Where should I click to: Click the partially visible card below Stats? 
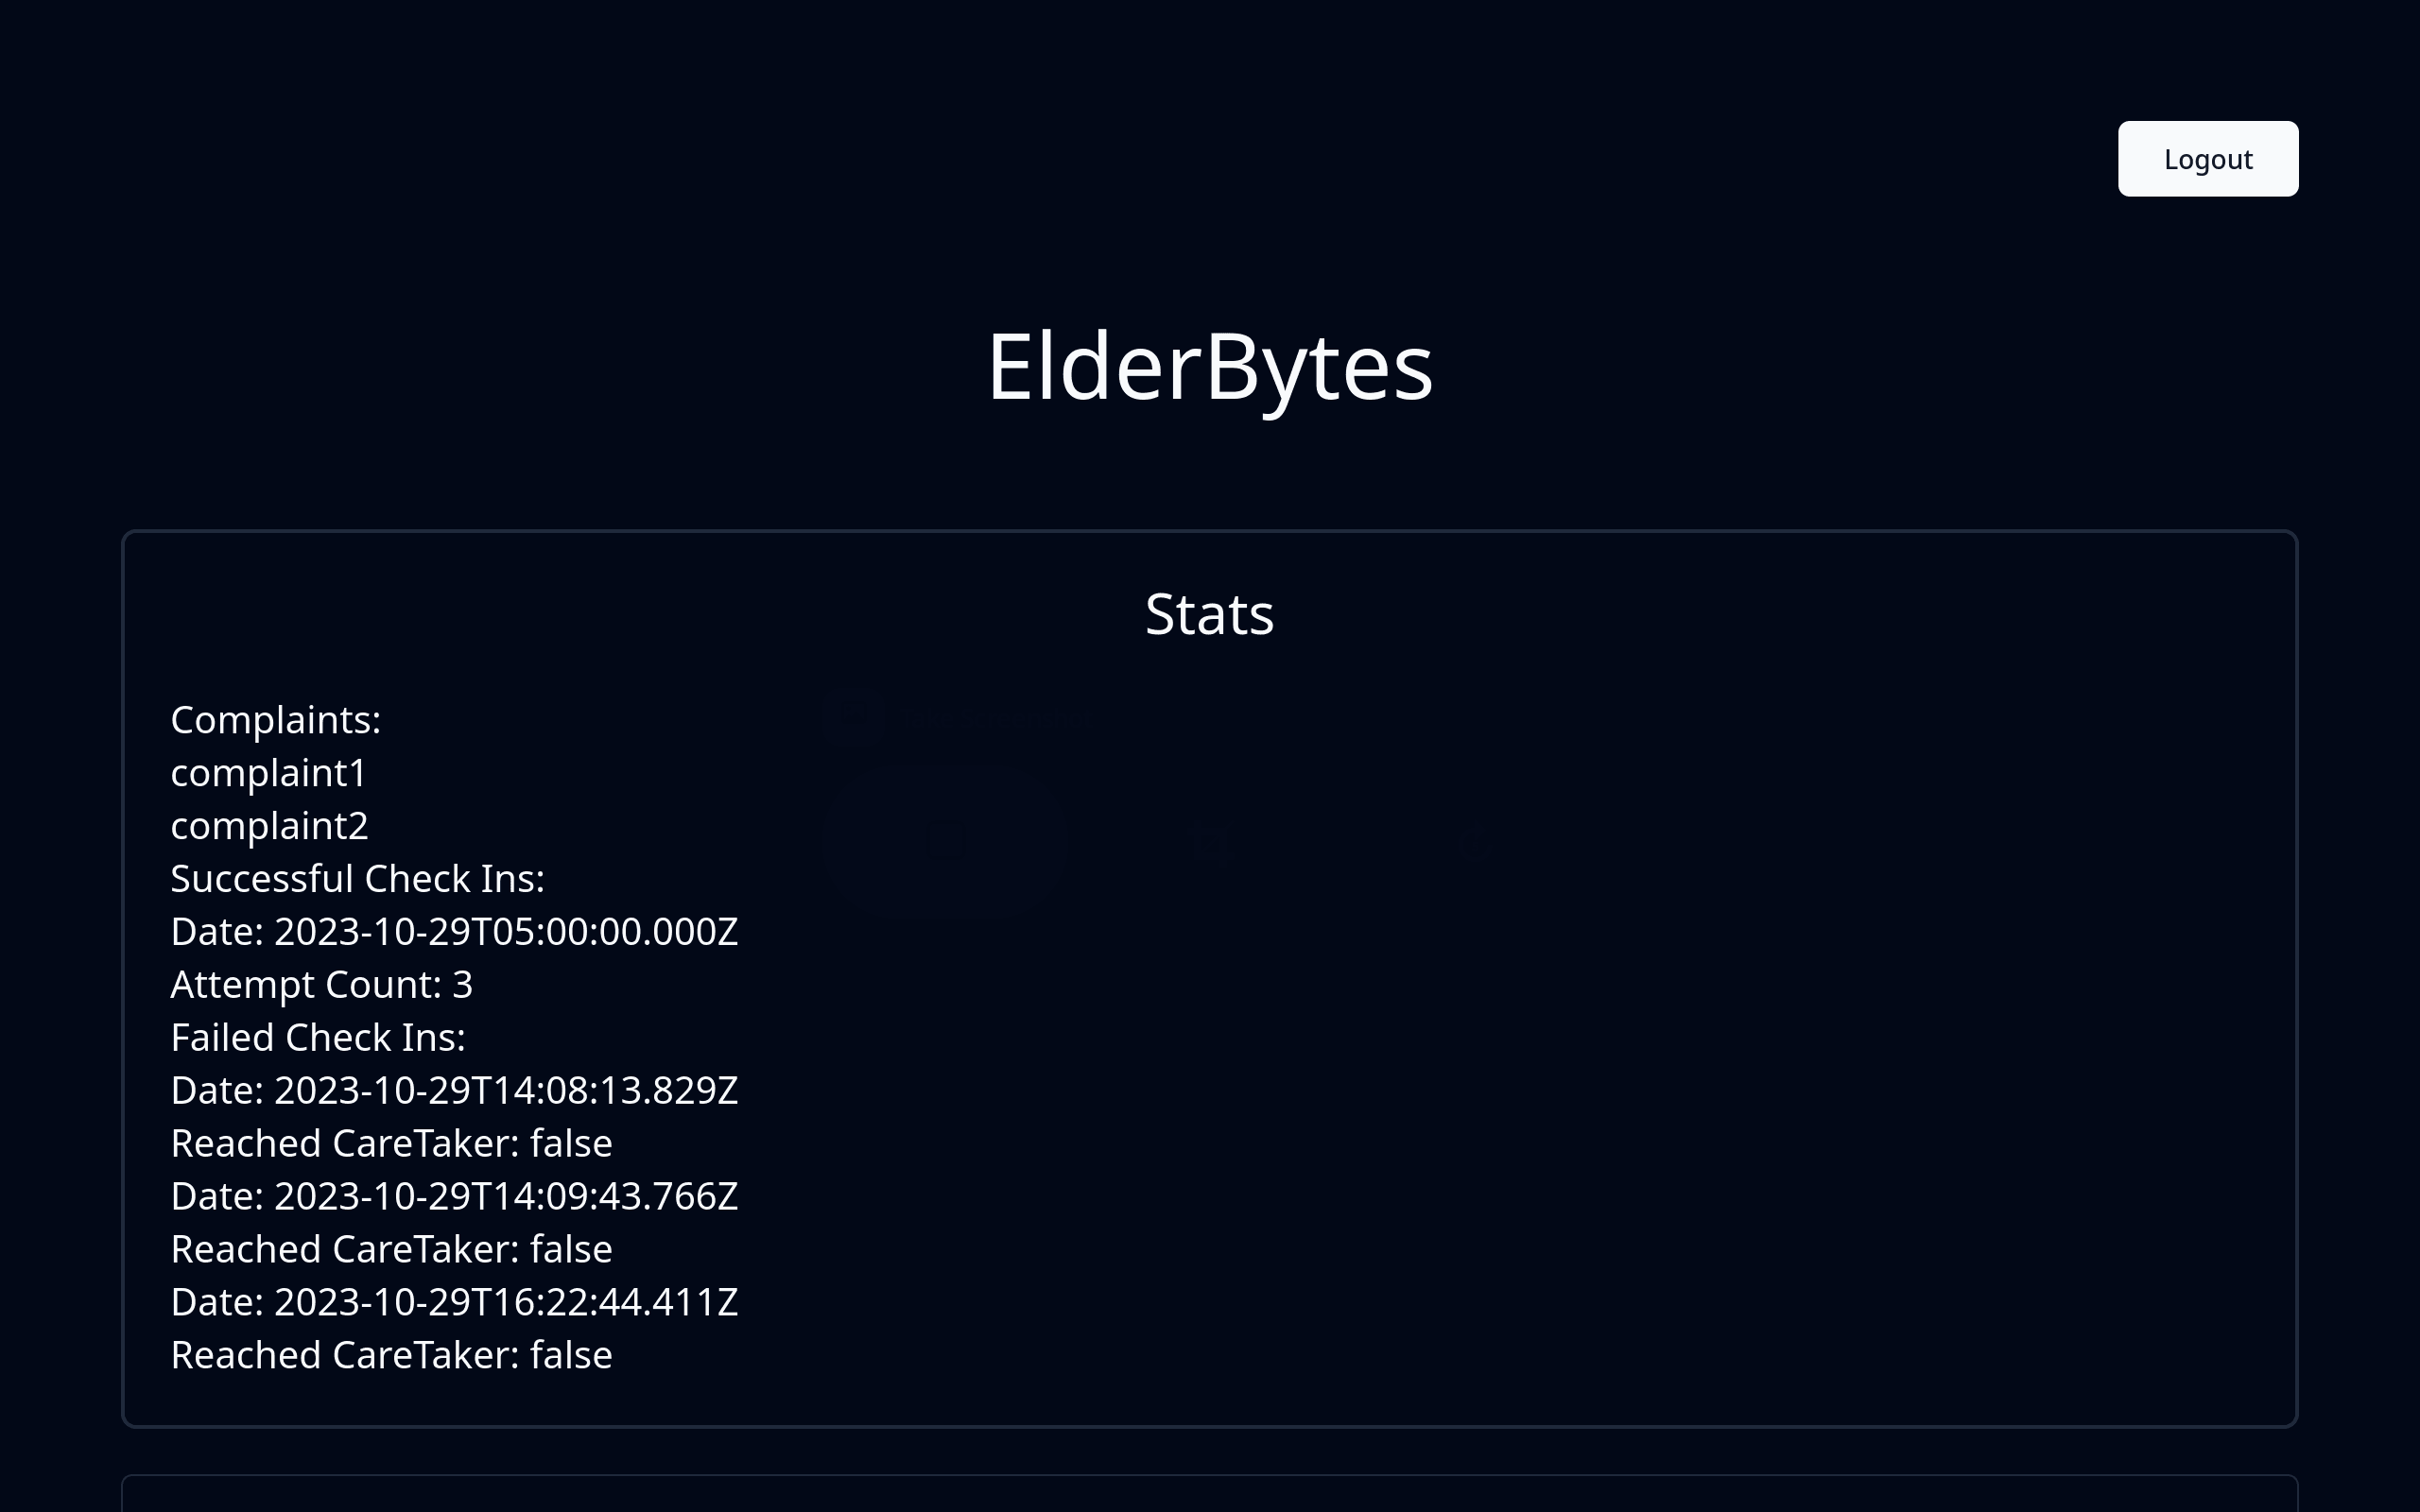coord(1209,1494)
